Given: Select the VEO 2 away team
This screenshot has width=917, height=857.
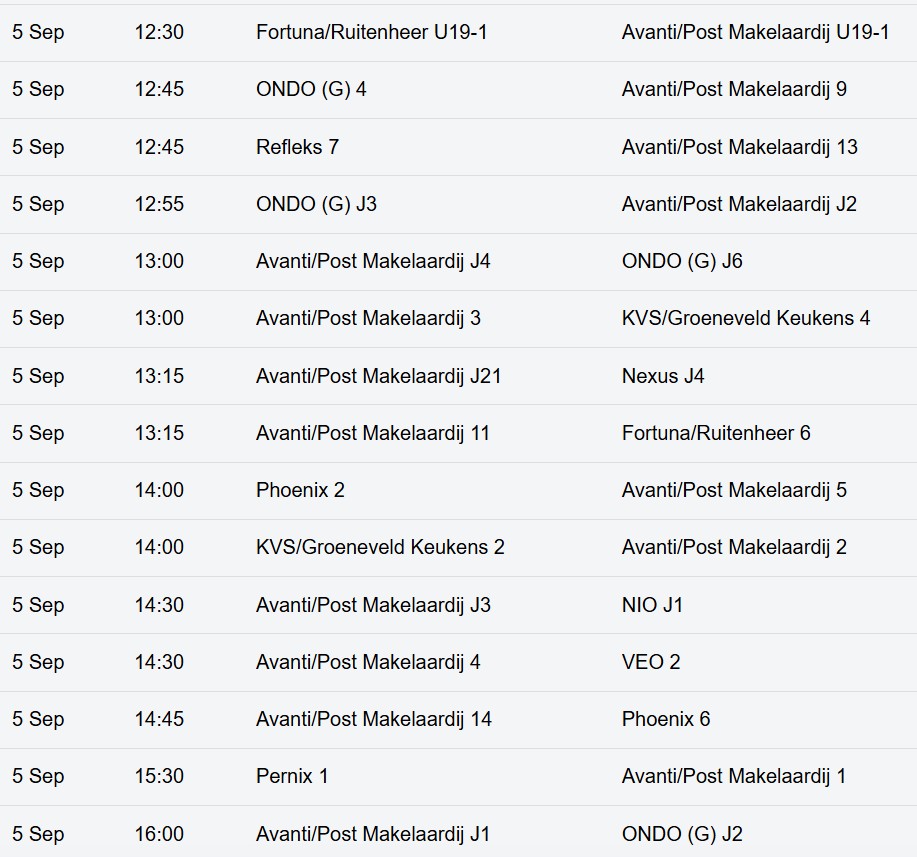Looking at the screenshot, I should 651,662.
